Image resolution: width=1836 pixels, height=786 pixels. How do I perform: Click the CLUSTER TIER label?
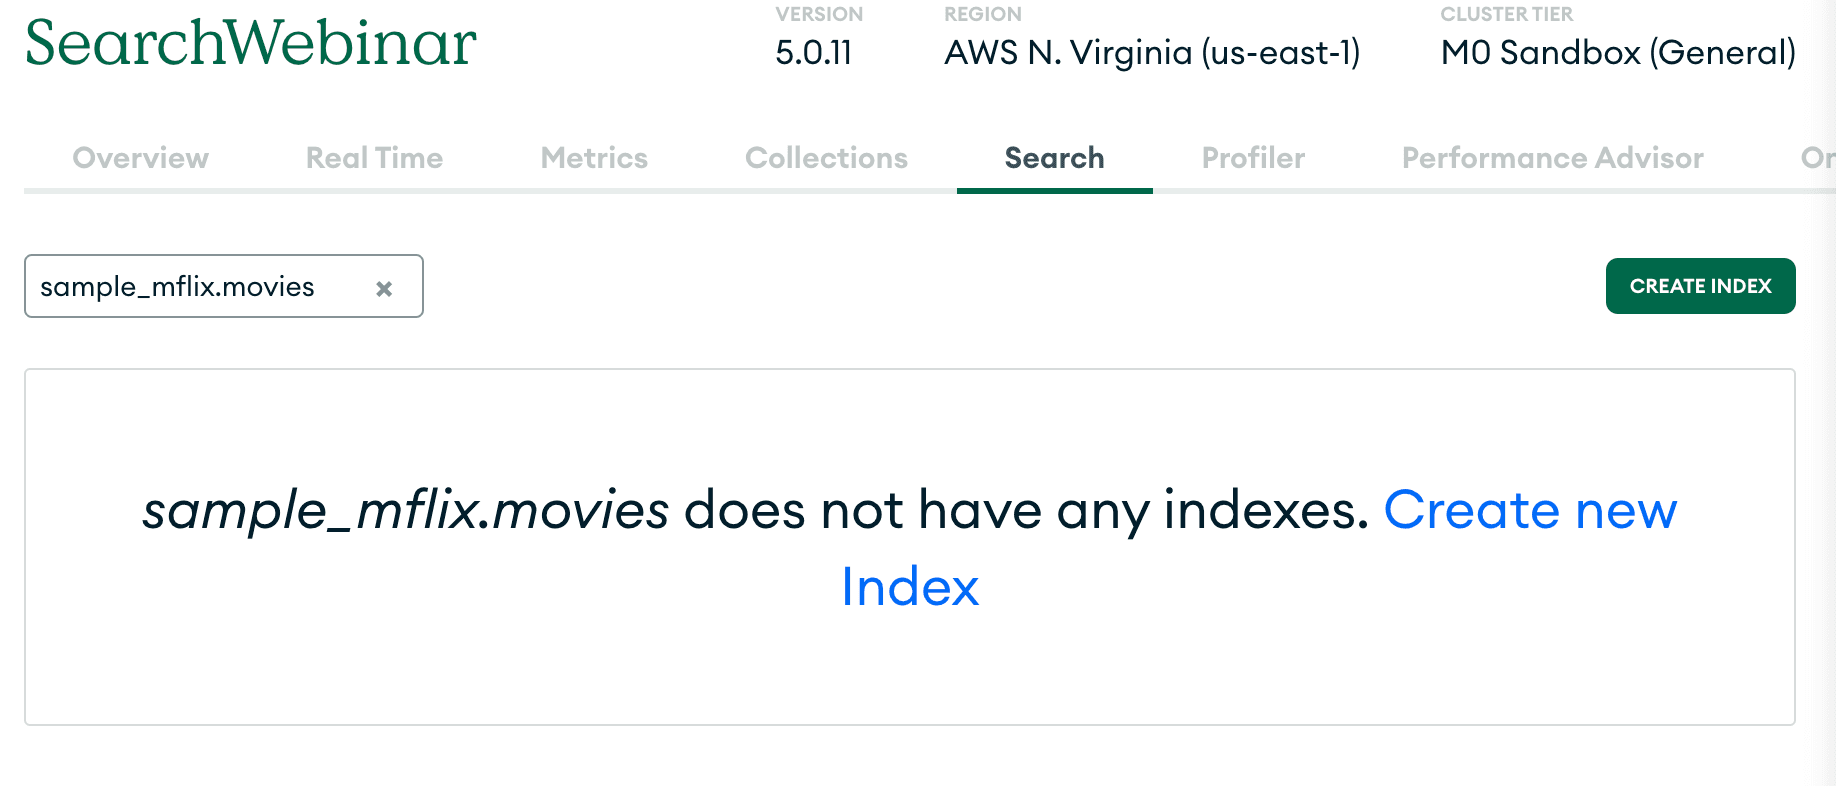tap(1506, 14)
